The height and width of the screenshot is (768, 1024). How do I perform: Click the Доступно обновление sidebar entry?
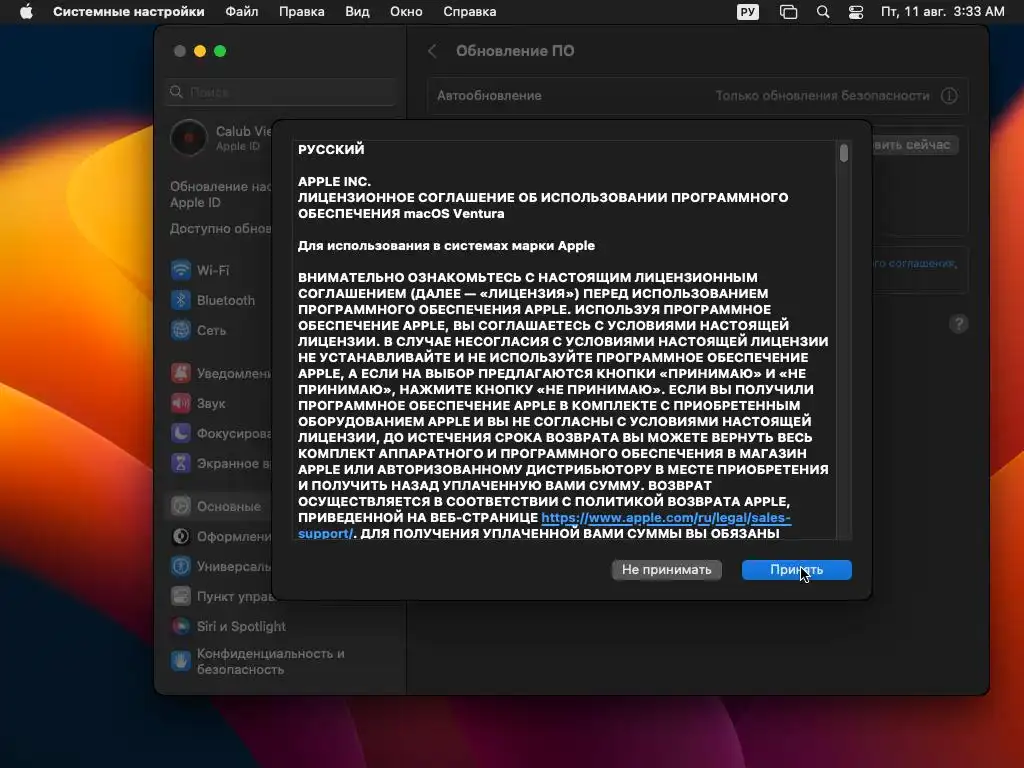[x=221, y=229]
